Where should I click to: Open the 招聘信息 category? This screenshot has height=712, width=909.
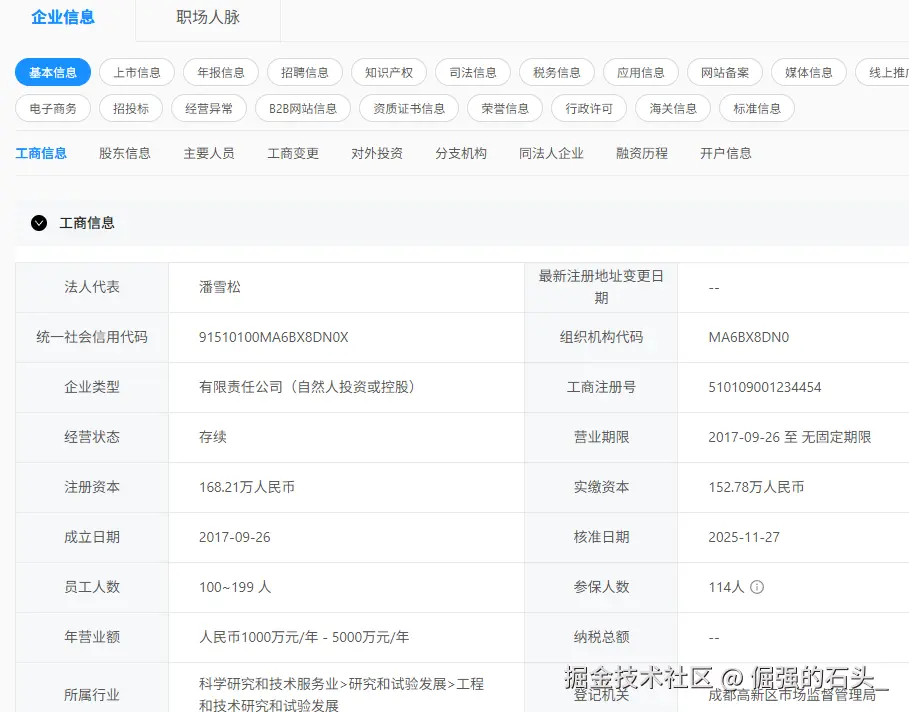click(x=305, y=72)
